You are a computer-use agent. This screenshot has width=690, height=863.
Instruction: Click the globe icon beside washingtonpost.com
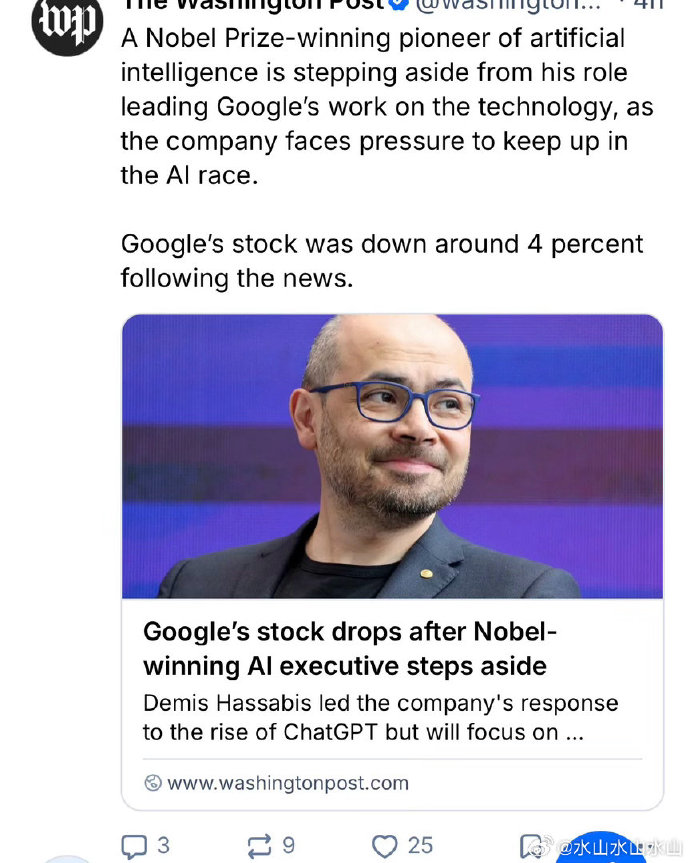pyautogui.click(x=153, y=783)
